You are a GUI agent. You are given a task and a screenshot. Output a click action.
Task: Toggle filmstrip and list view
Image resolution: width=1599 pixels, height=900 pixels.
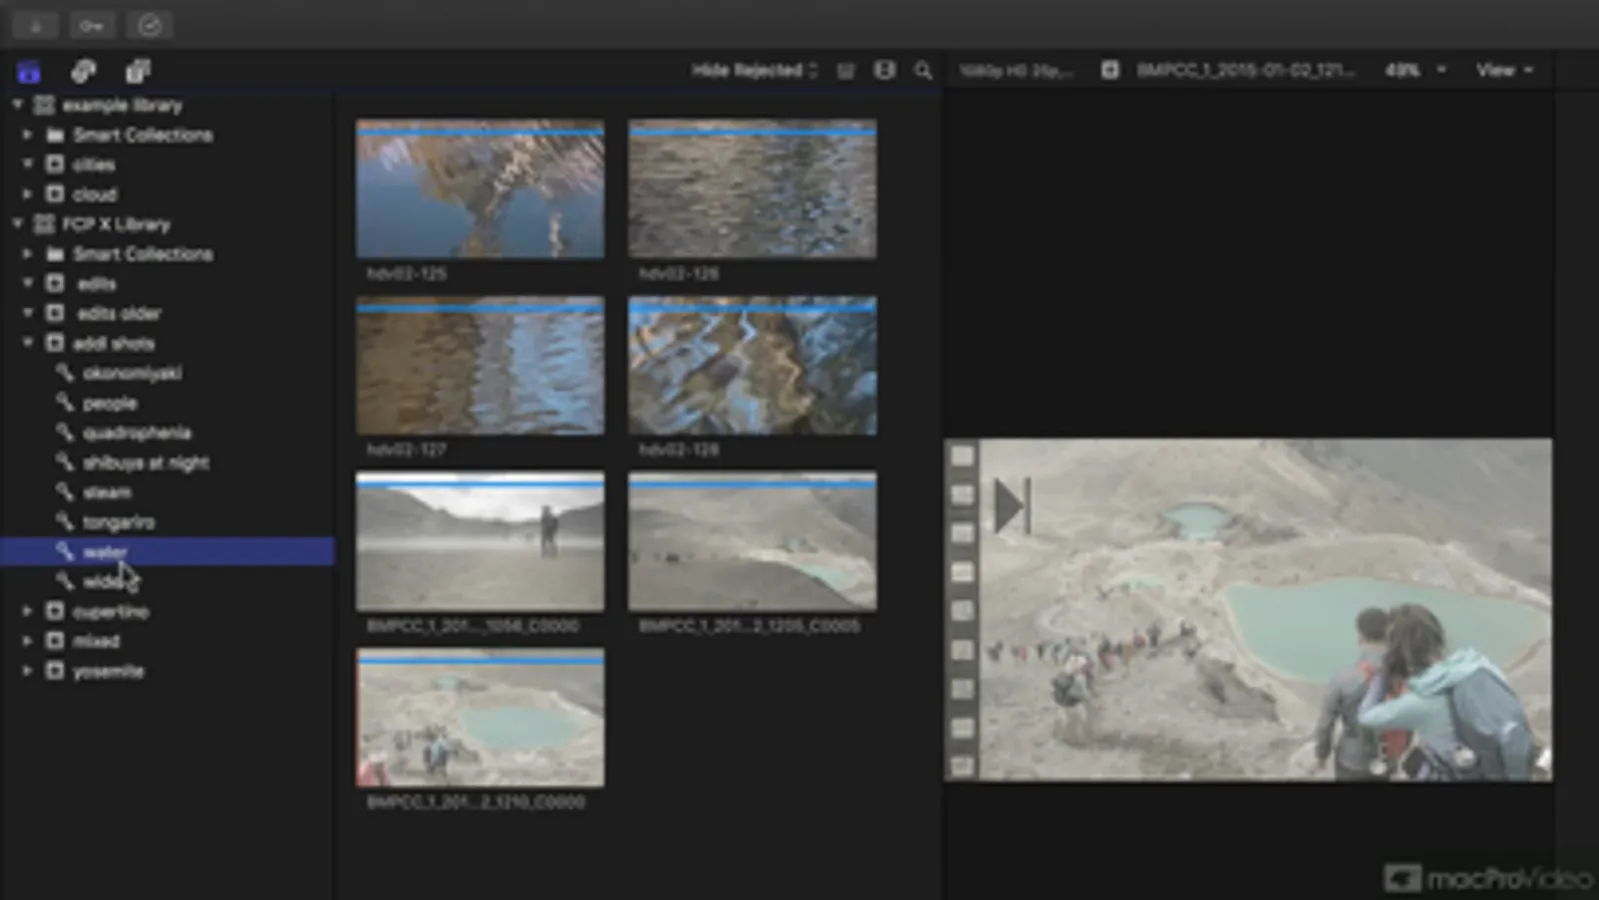846,71
